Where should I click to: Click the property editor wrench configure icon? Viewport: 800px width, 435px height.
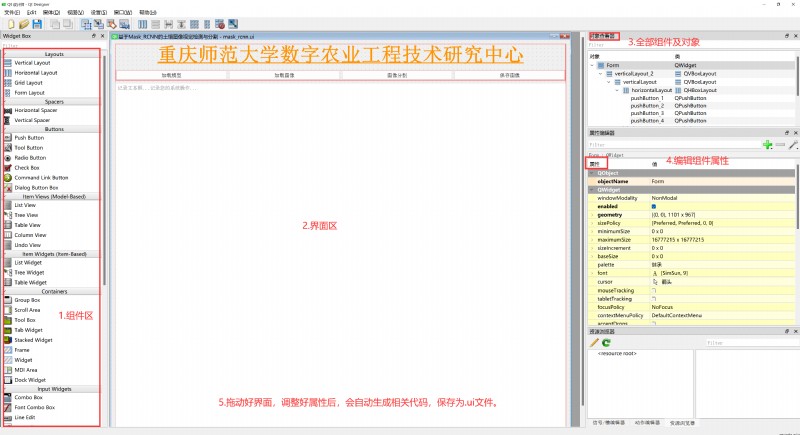[793, 145]
